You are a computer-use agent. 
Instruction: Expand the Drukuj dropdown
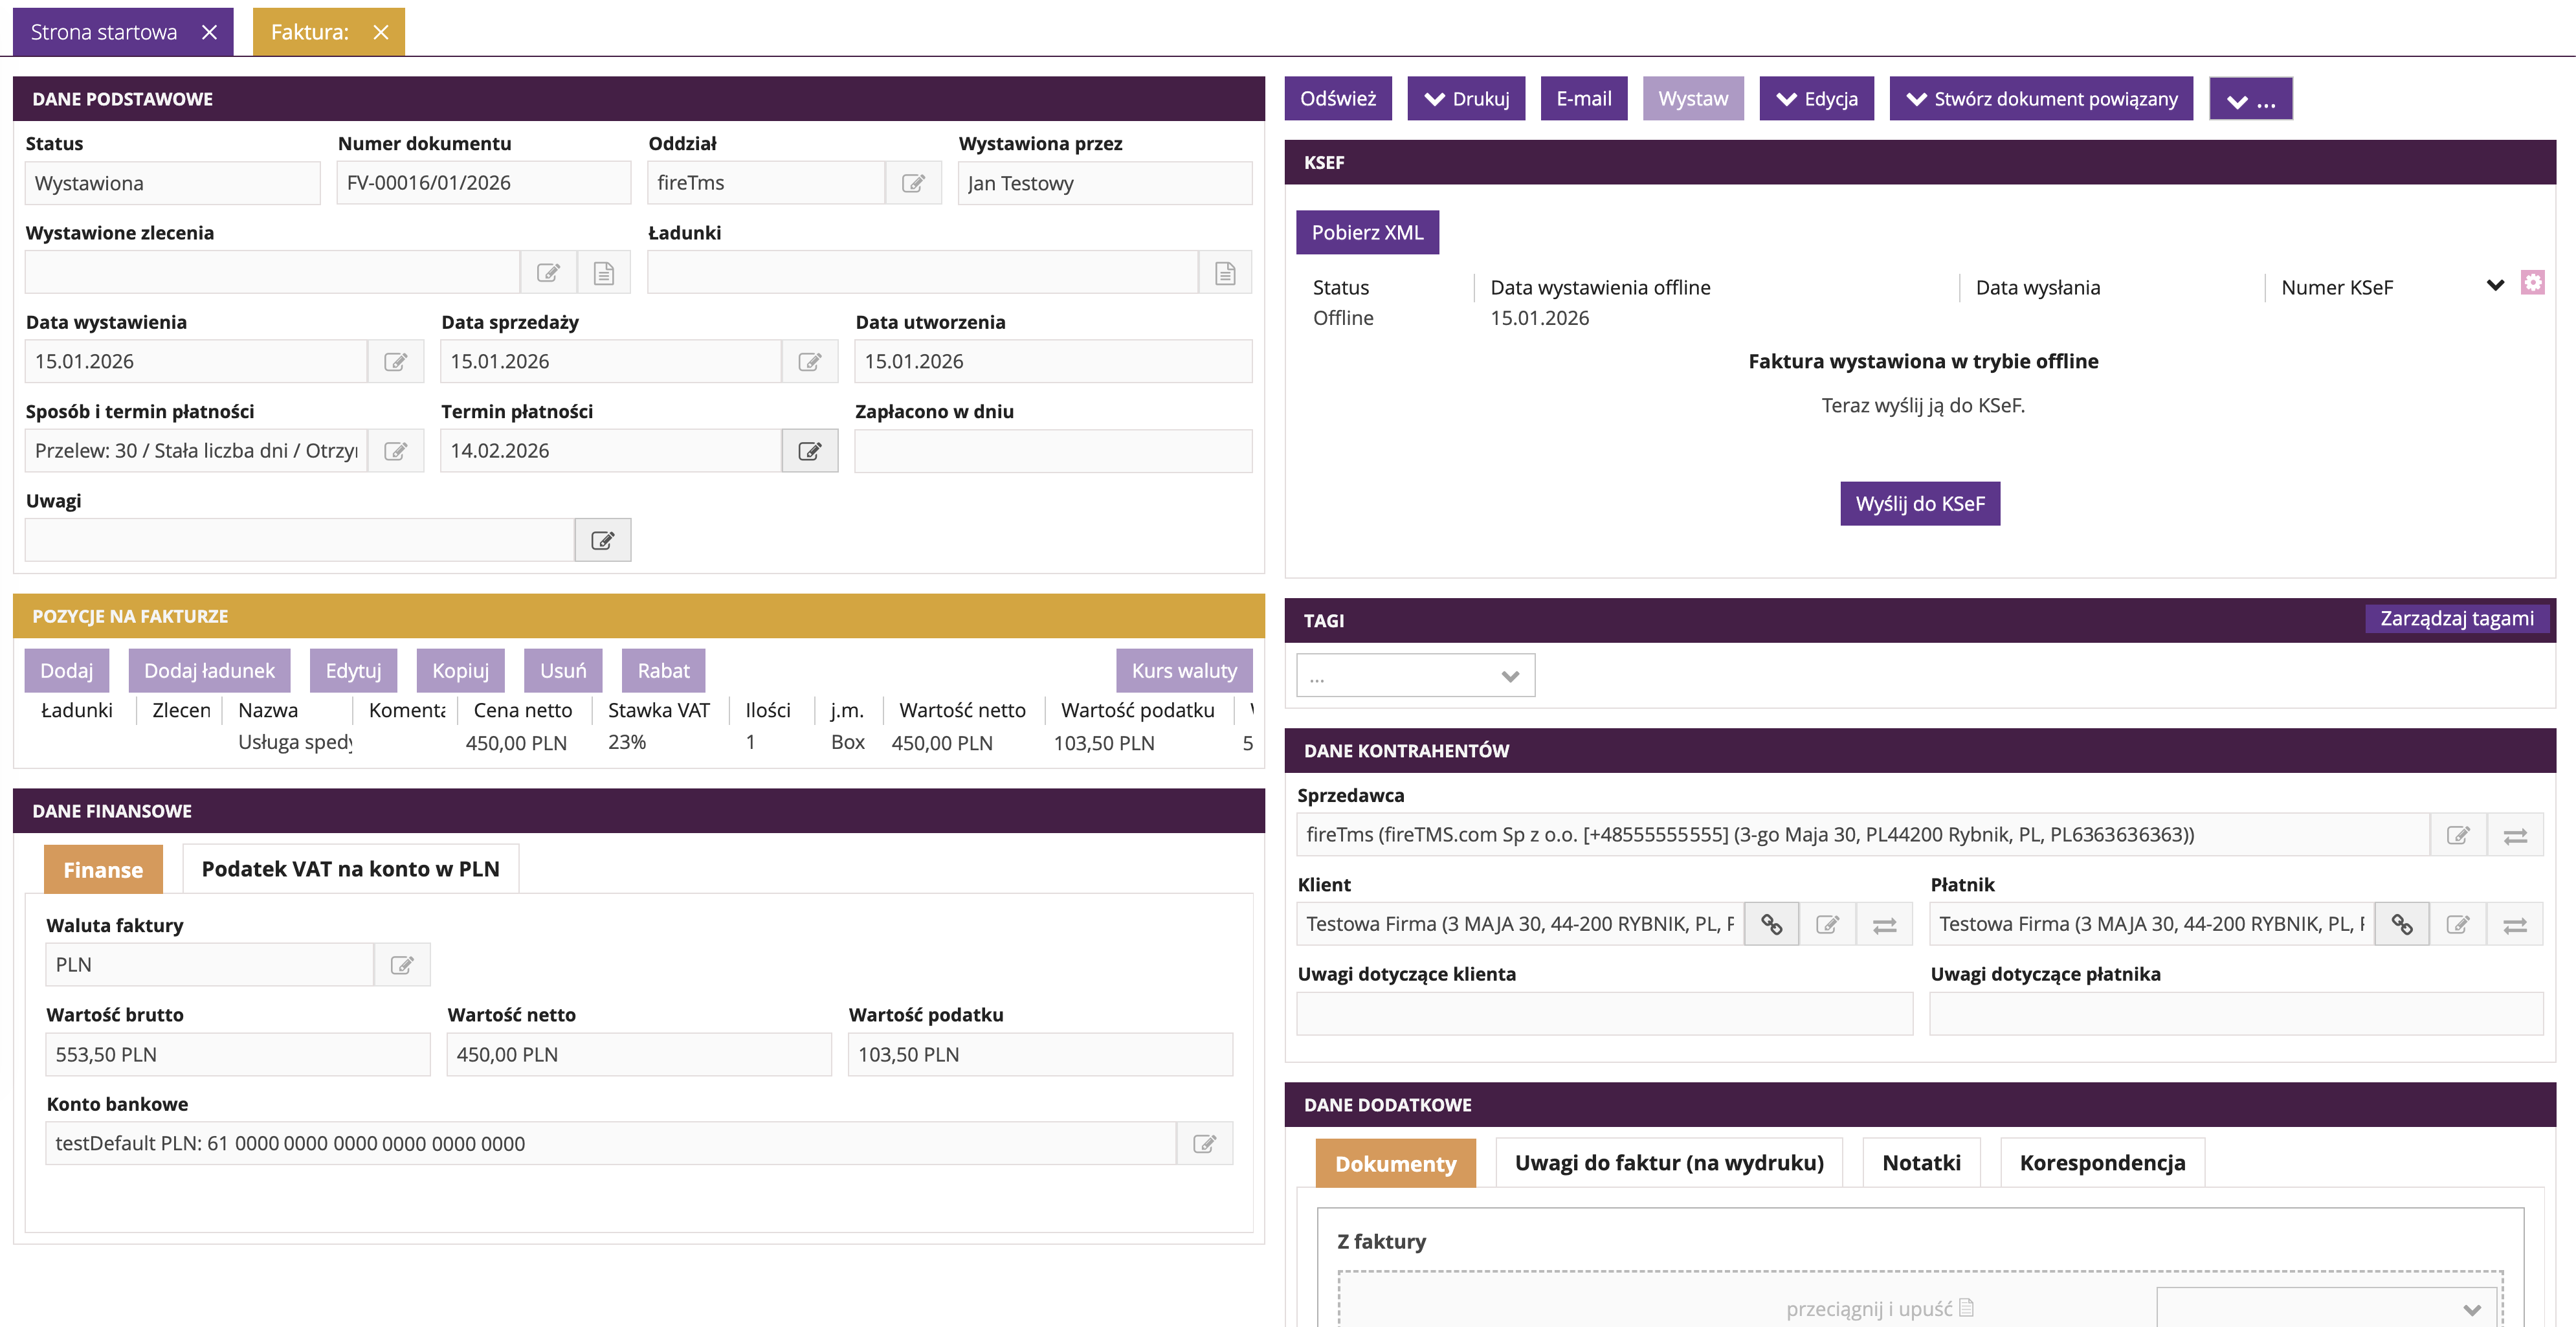(1466, 99)
